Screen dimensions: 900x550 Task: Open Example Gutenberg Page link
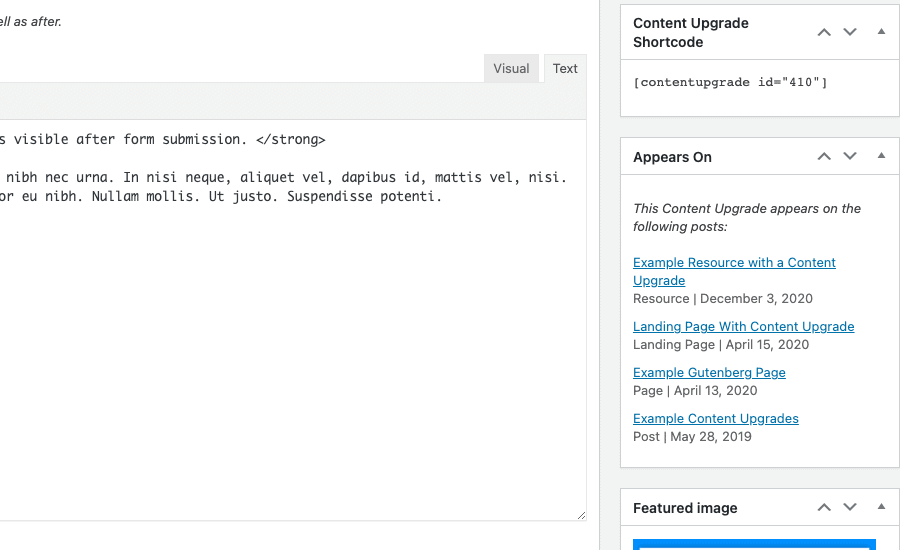click(709, 373)
